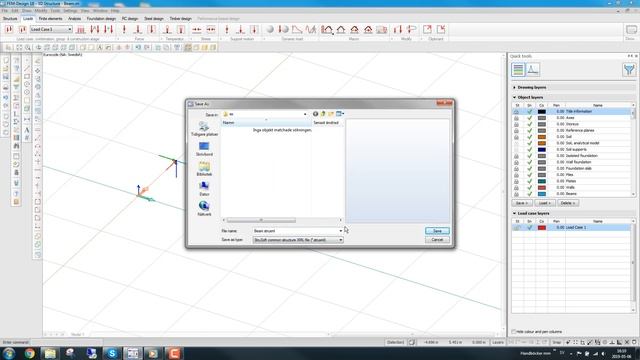Open the Save as type dropdown
Image resolution: width=640 pixels, height=360 pixels.
coord(341,240)
